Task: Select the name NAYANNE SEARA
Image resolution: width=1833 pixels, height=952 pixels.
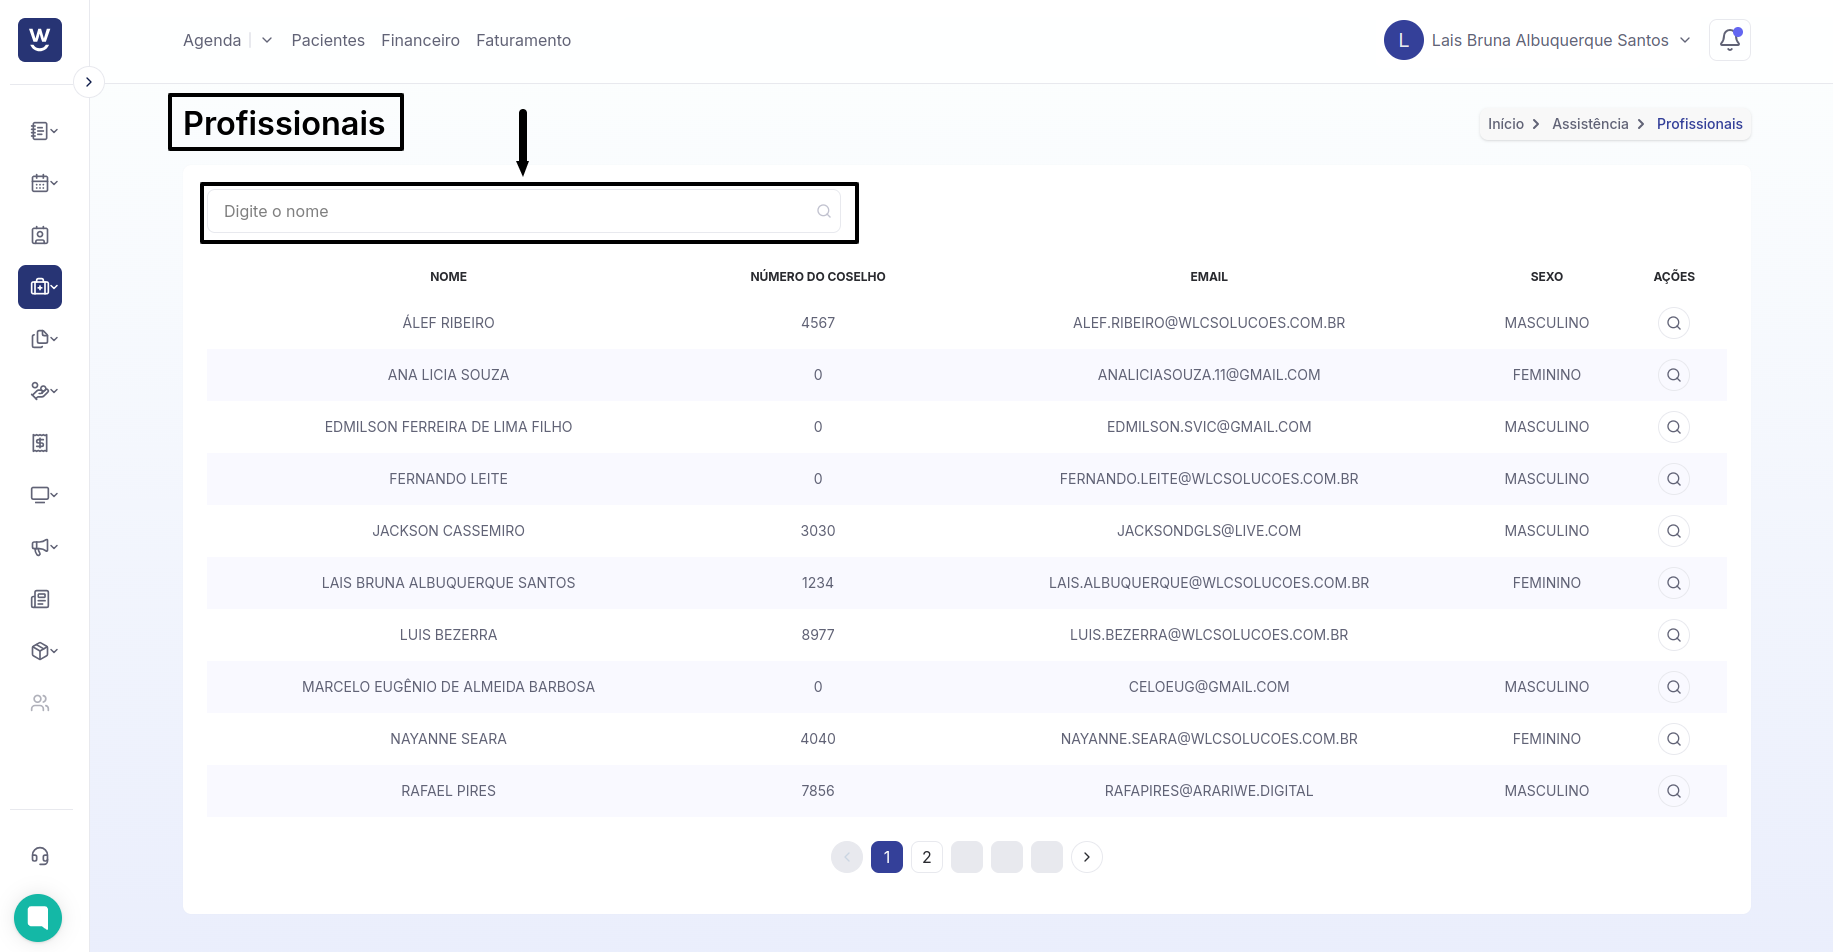Action: [x=448, y=739]
